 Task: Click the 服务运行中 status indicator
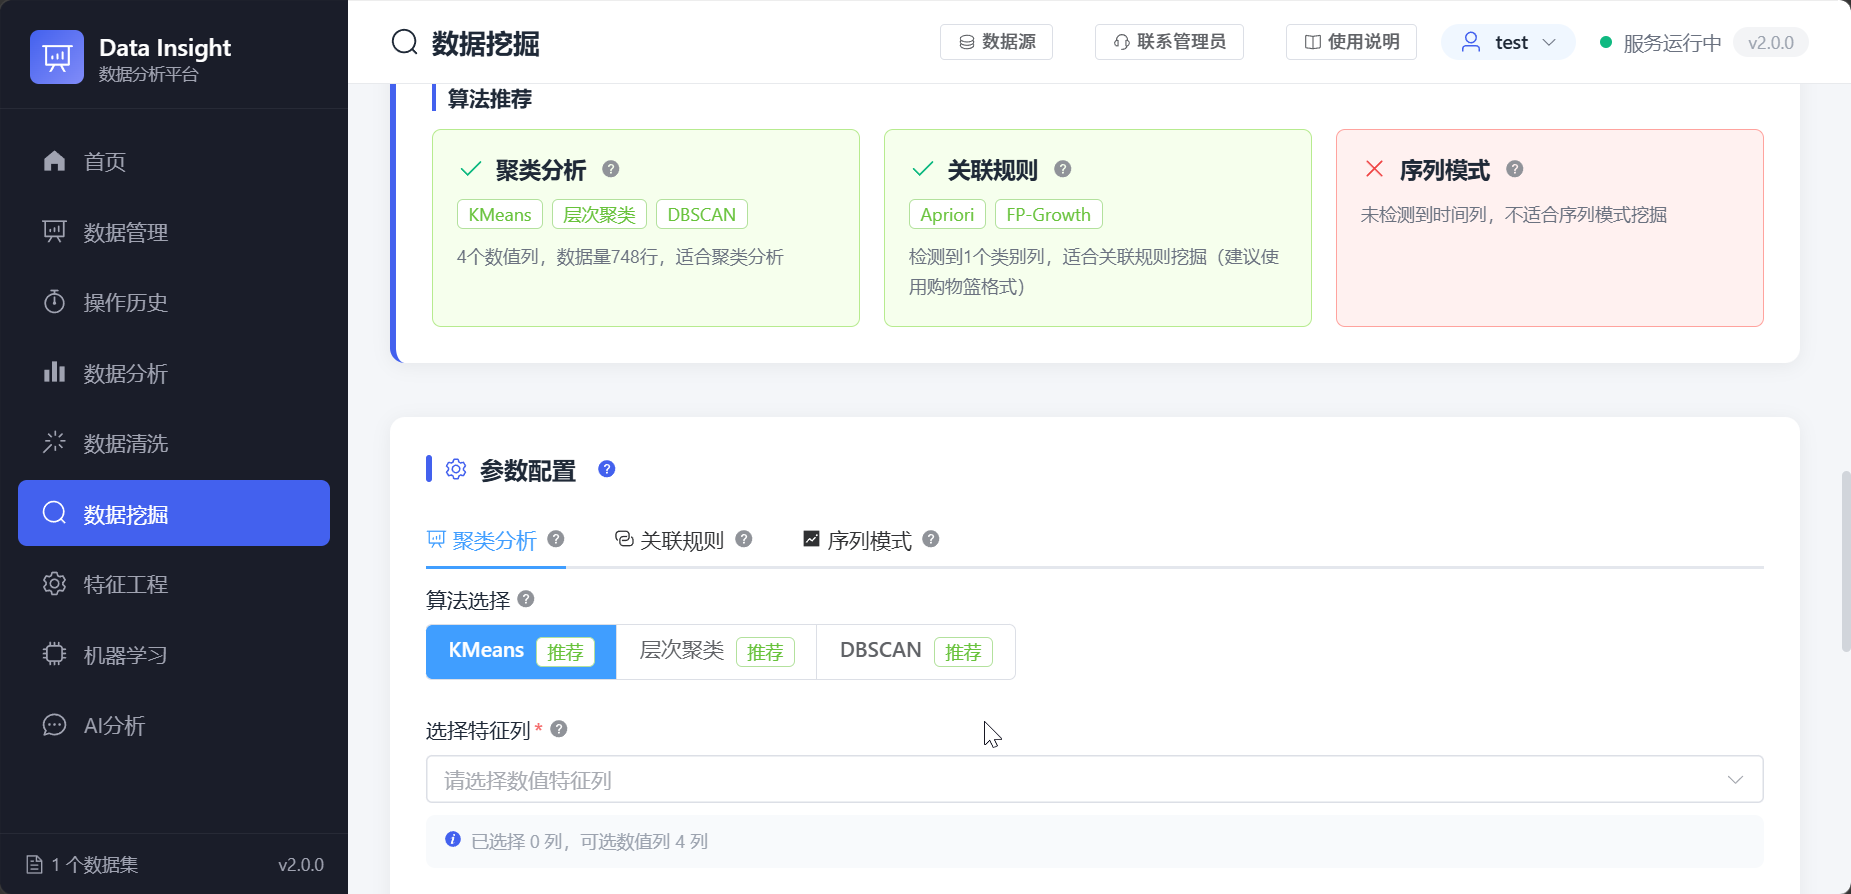1660,43
